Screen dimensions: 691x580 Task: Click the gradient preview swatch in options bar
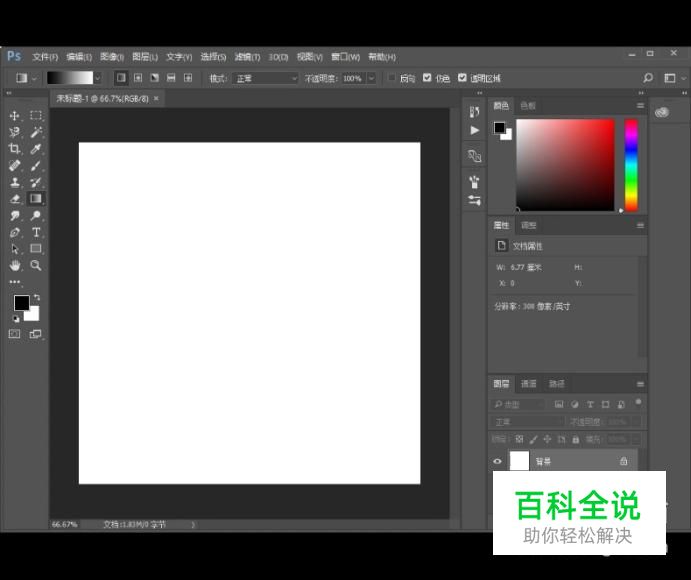[70, 78]
